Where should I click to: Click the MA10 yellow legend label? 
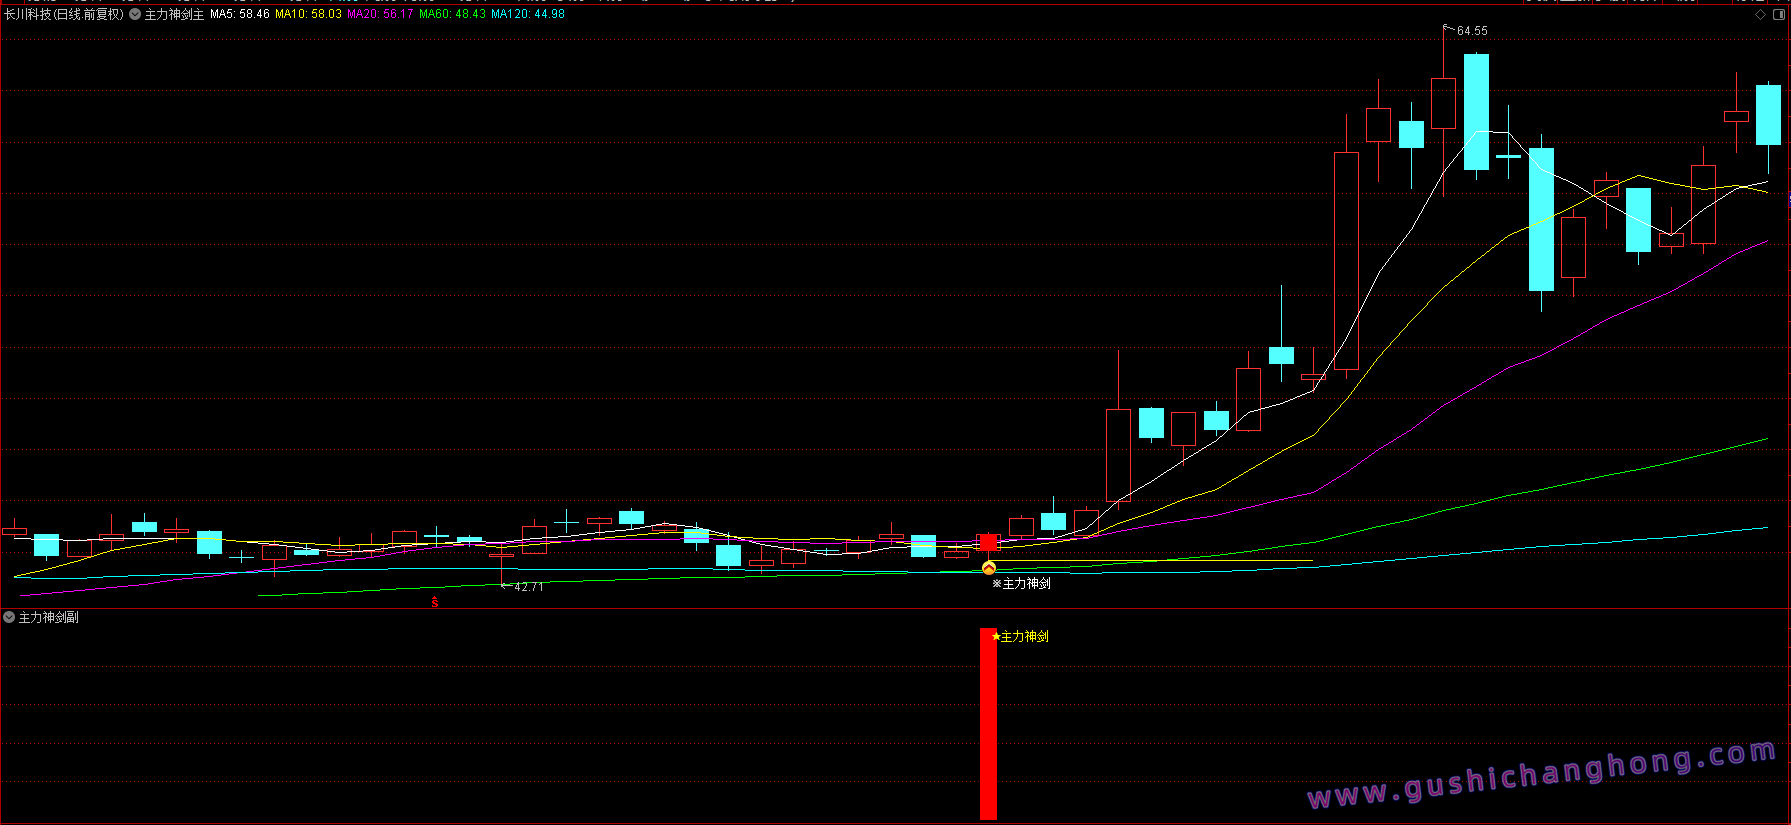click(x=308, y=14)
